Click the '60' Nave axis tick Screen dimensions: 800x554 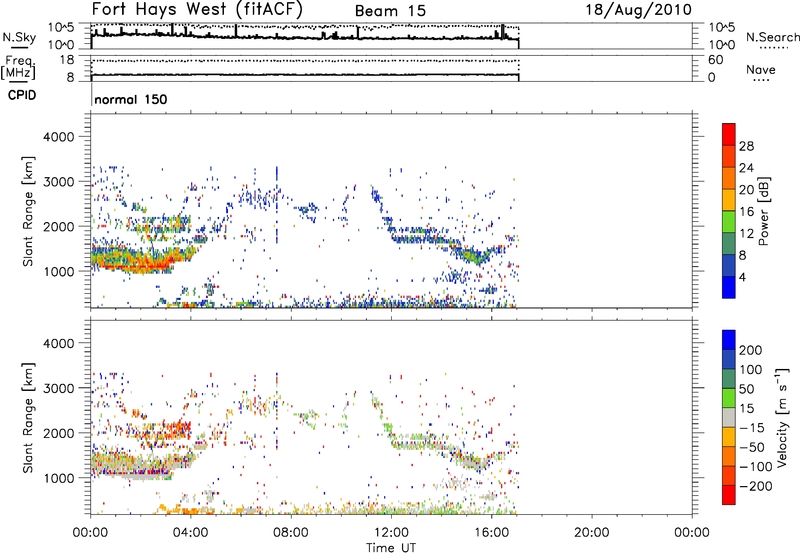(715, 60)
